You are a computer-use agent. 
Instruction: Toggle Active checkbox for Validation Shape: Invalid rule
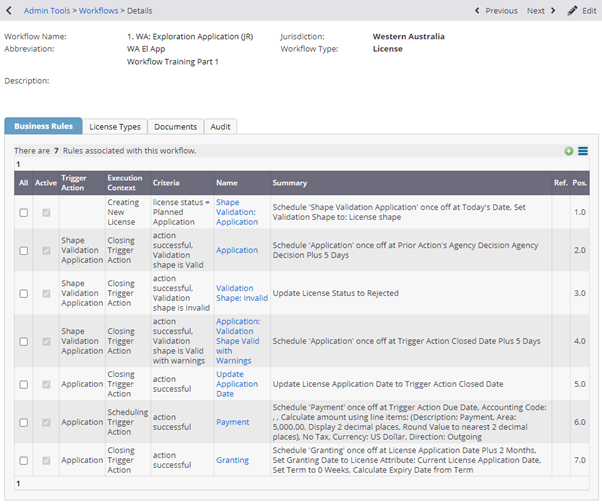(46, 293)
